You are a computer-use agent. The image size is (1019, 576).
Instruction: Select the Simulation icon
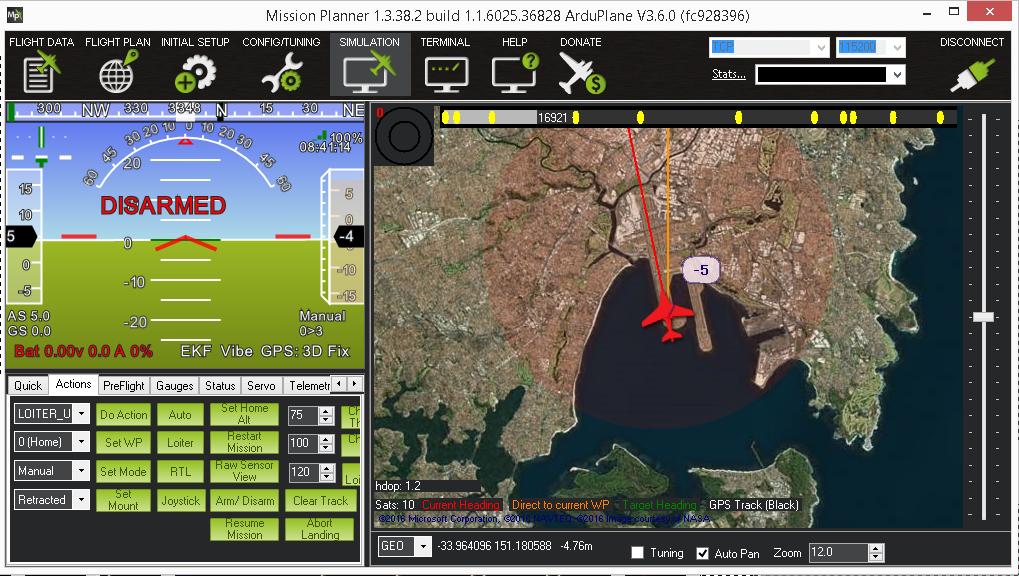coord(369,68)
